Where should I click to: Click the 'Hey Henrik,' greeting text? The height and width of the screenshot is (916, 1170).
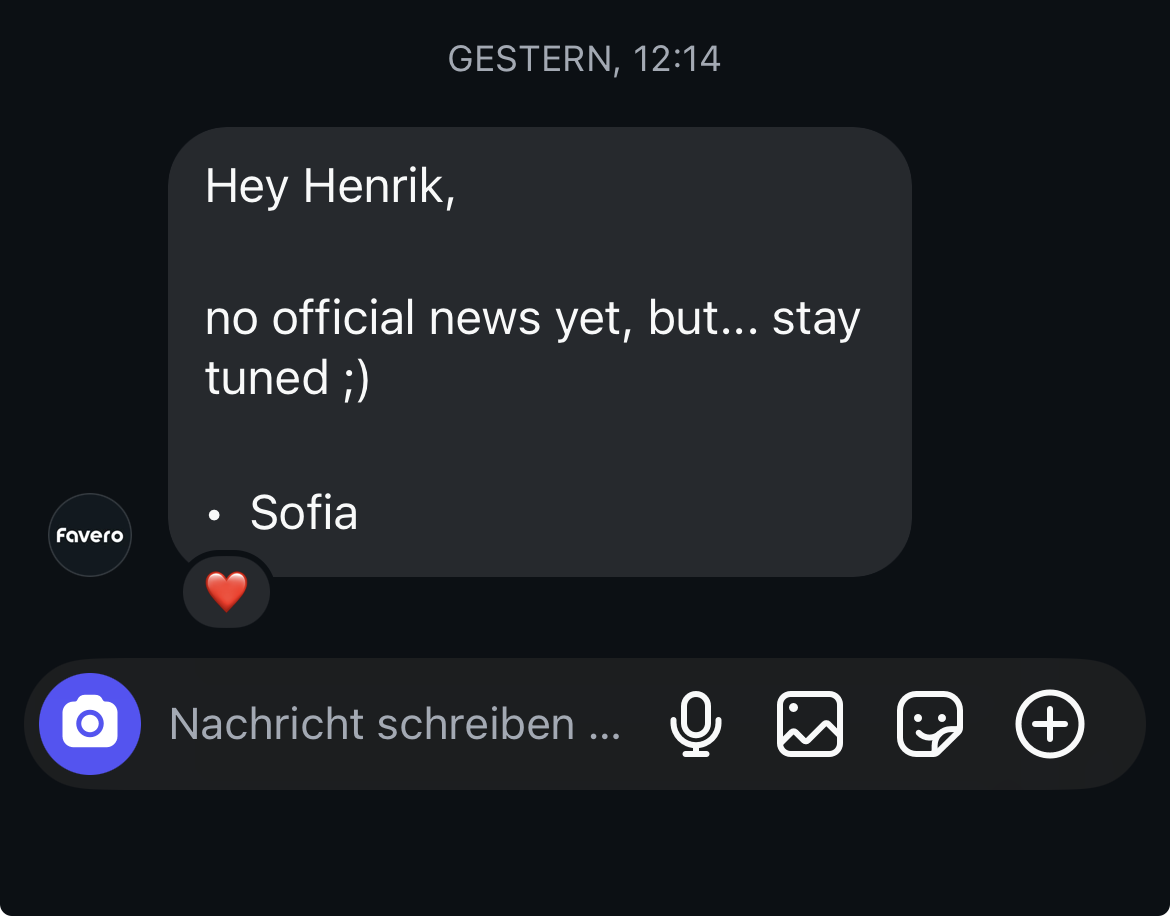[330, 186]
